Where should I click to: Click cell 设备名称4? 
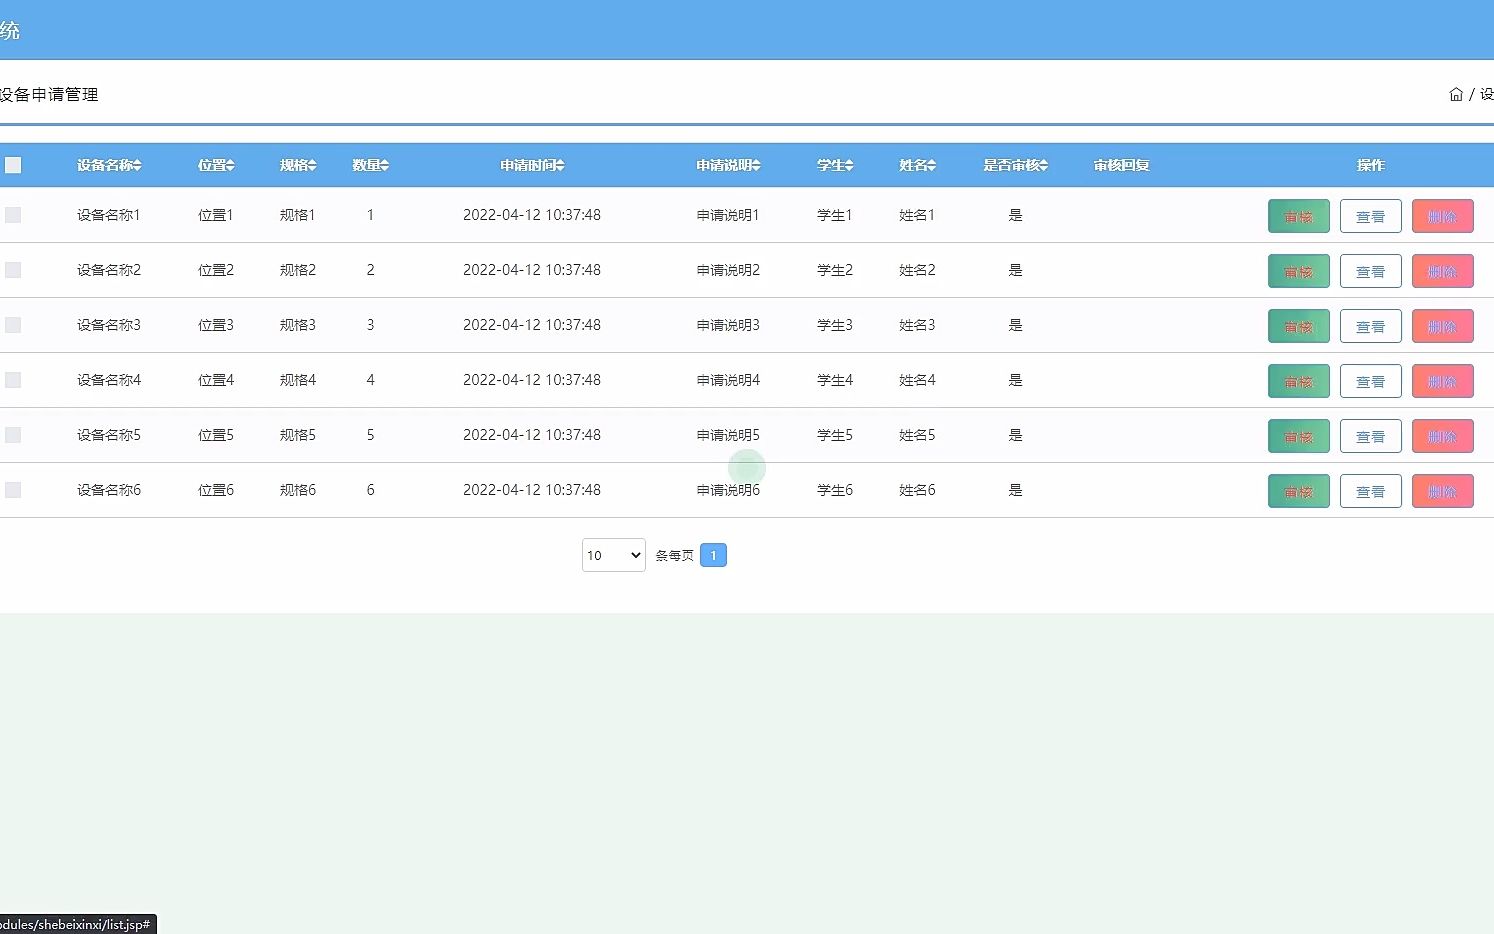coord(109,380)
